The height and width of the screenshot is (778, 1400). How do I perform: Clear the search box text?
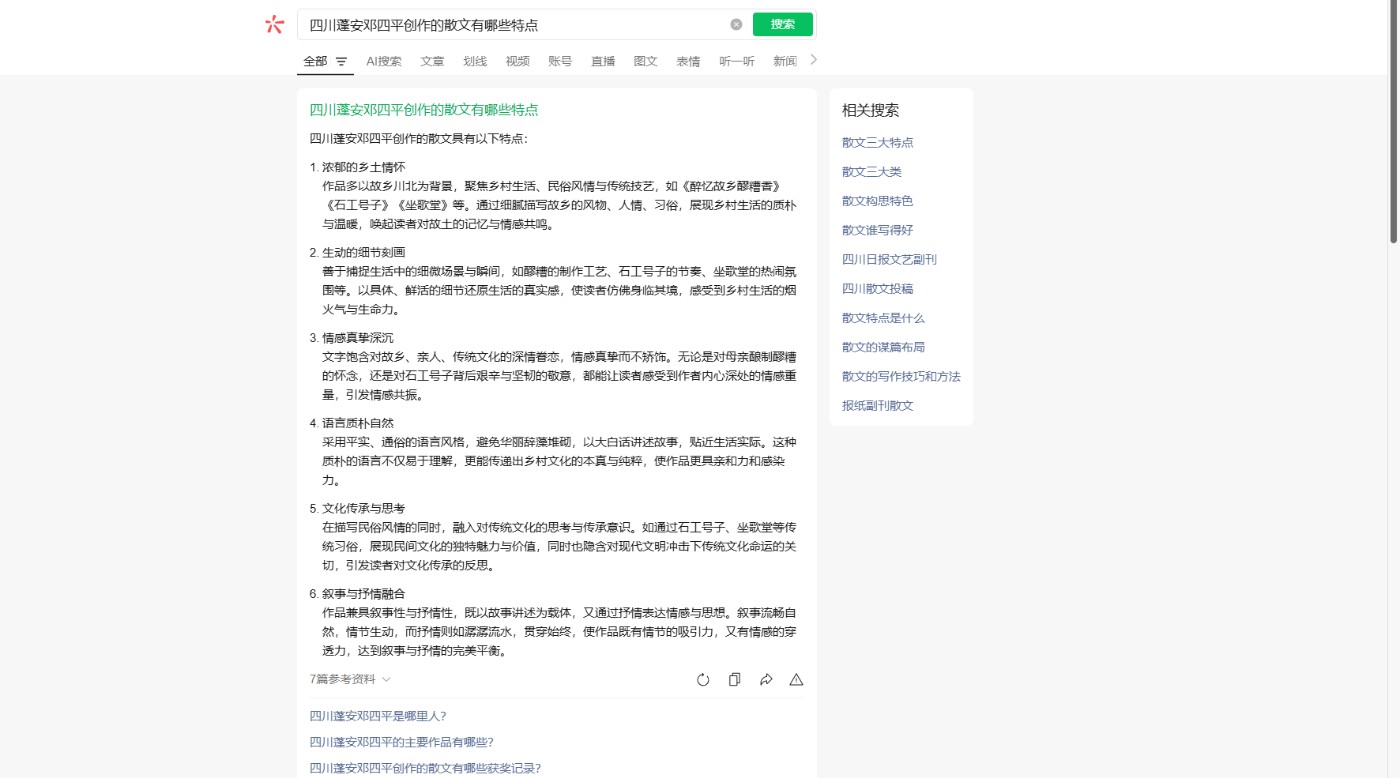pos(736,24)
